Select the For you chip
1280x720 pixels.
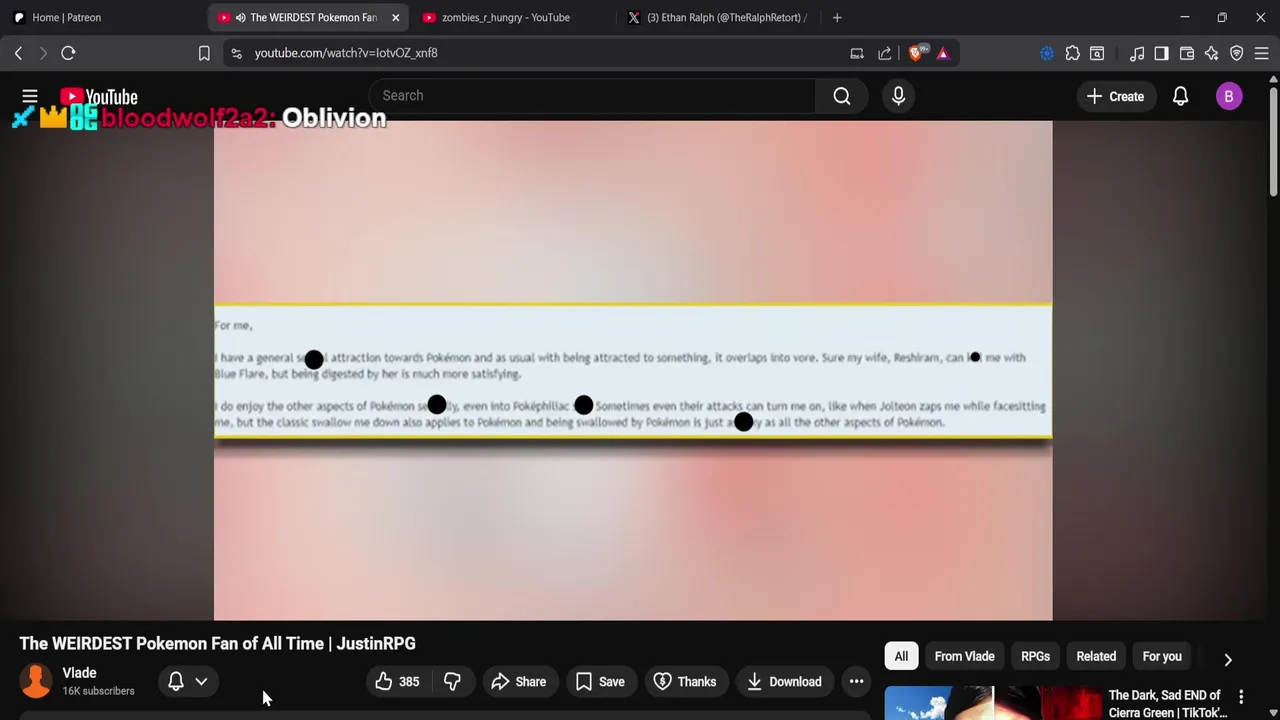pos(1162,656)
